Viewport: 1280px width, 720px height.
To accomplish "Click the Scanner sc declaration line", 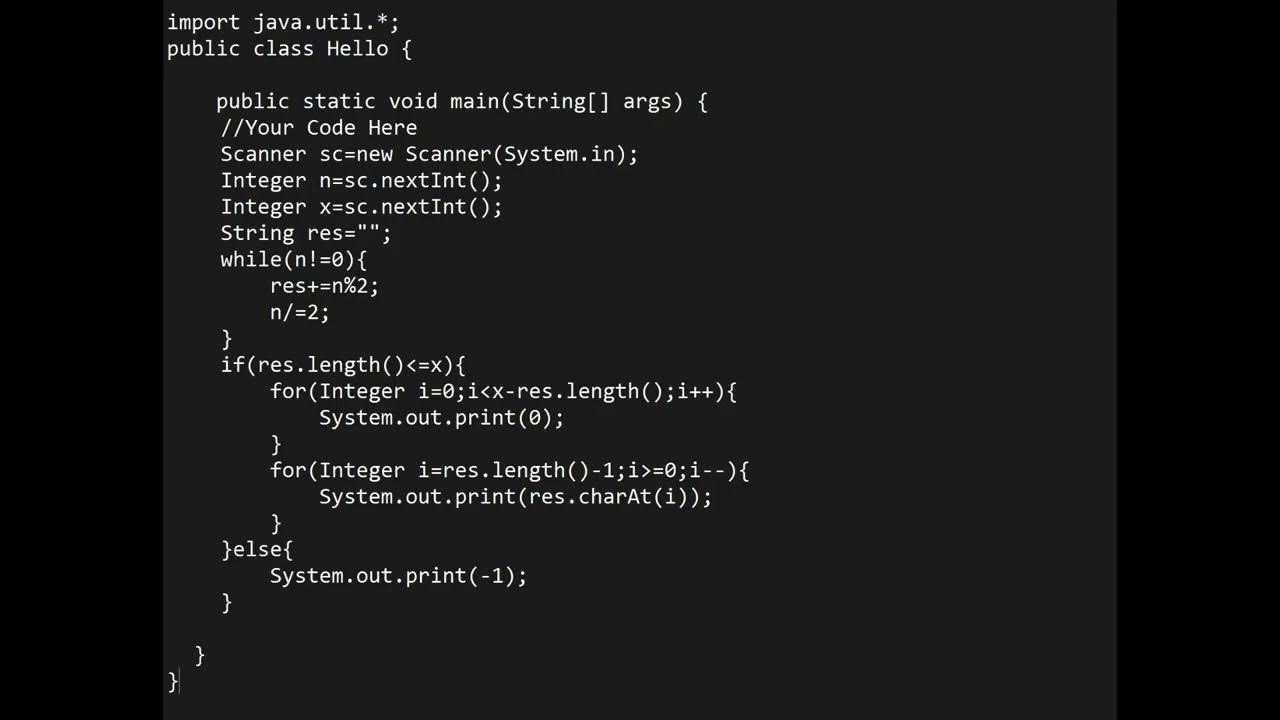I will click(428, 154).
